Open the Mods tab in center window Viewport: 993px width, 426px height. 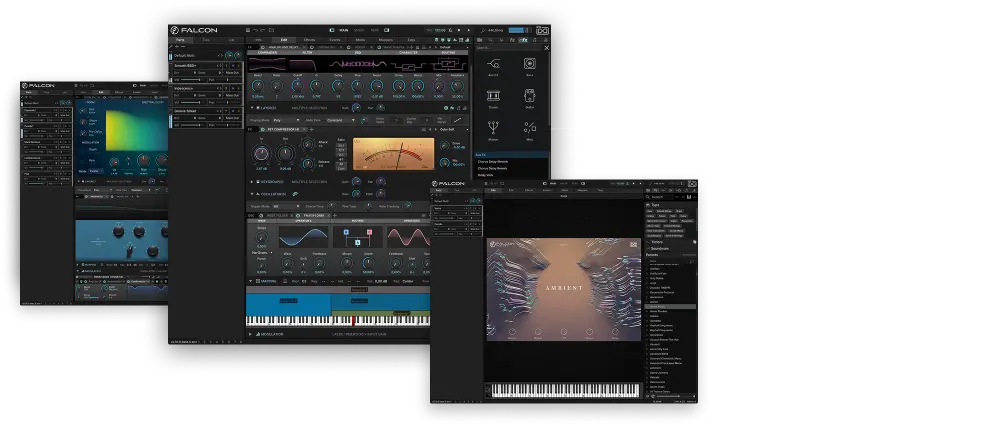(360, 40)
